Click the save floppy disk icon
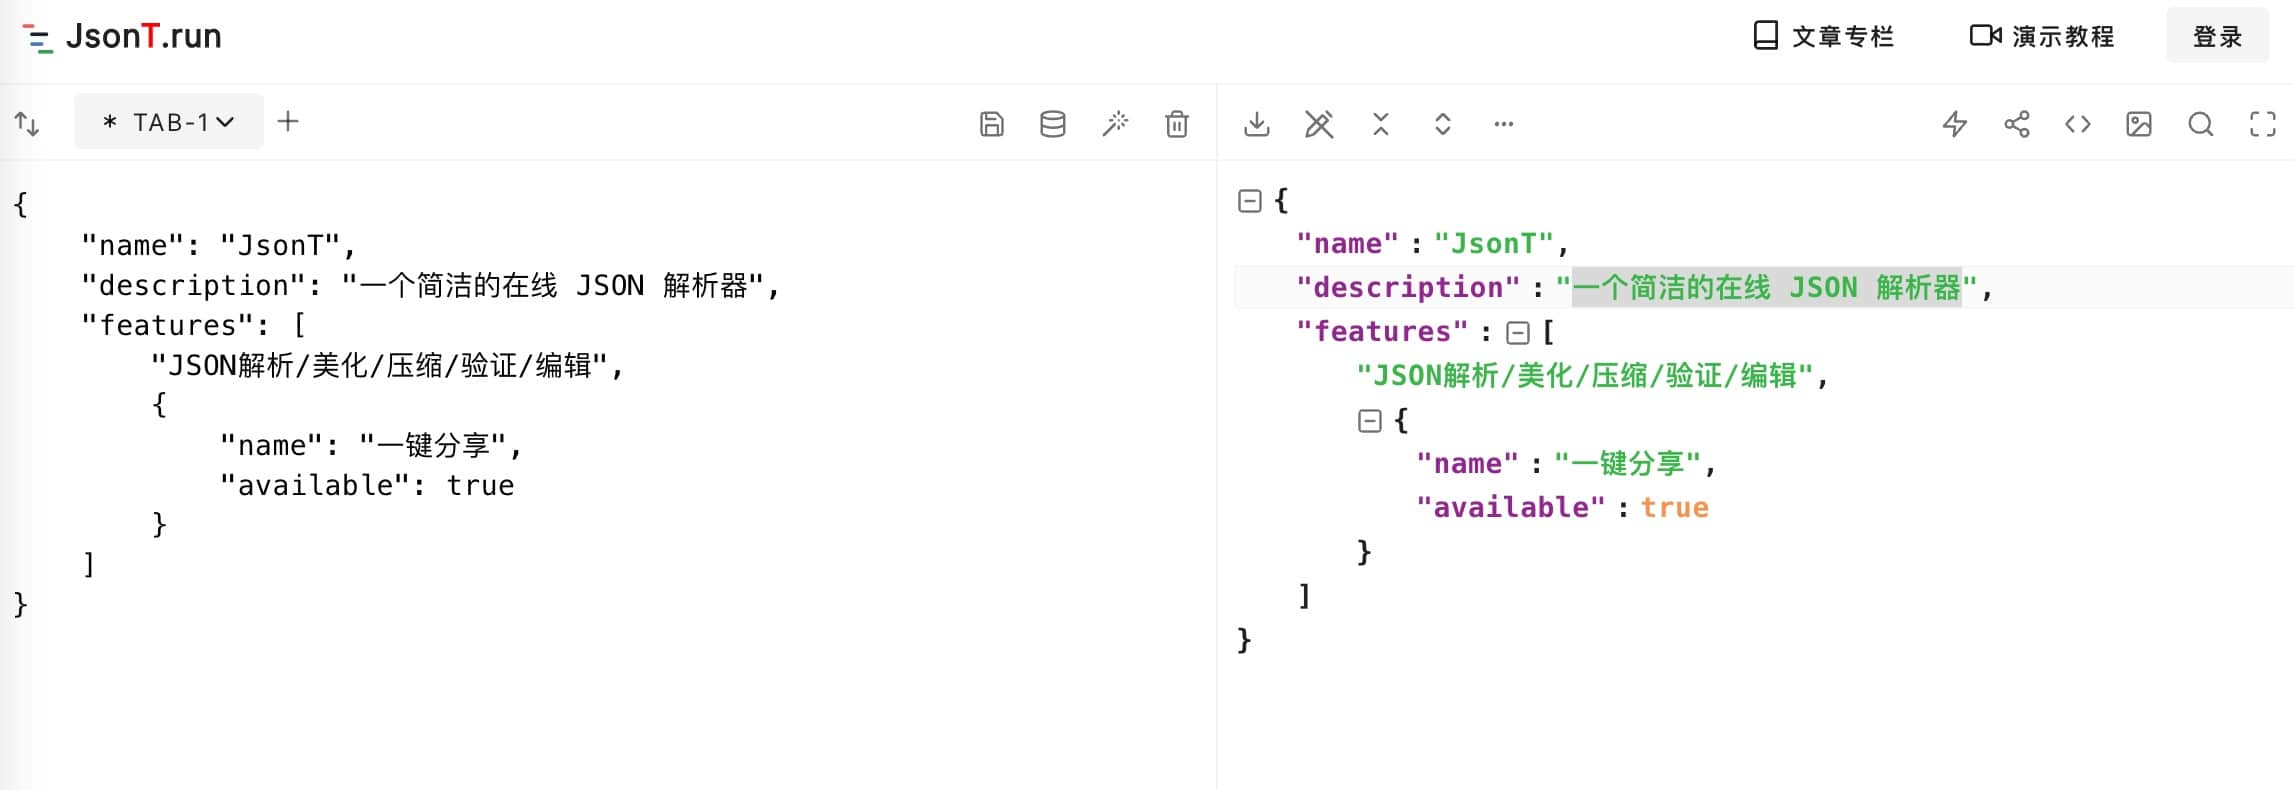Image resolution: width=2294 pixels, height=790 pixels. (x=991, y=124)
